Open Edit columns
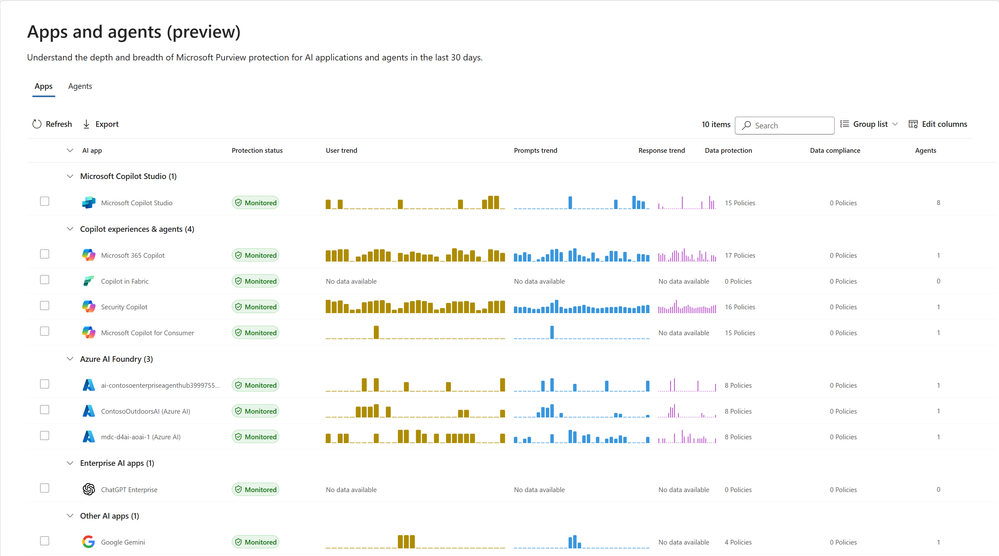Viewport: 999px width, 556px height. 937,124
